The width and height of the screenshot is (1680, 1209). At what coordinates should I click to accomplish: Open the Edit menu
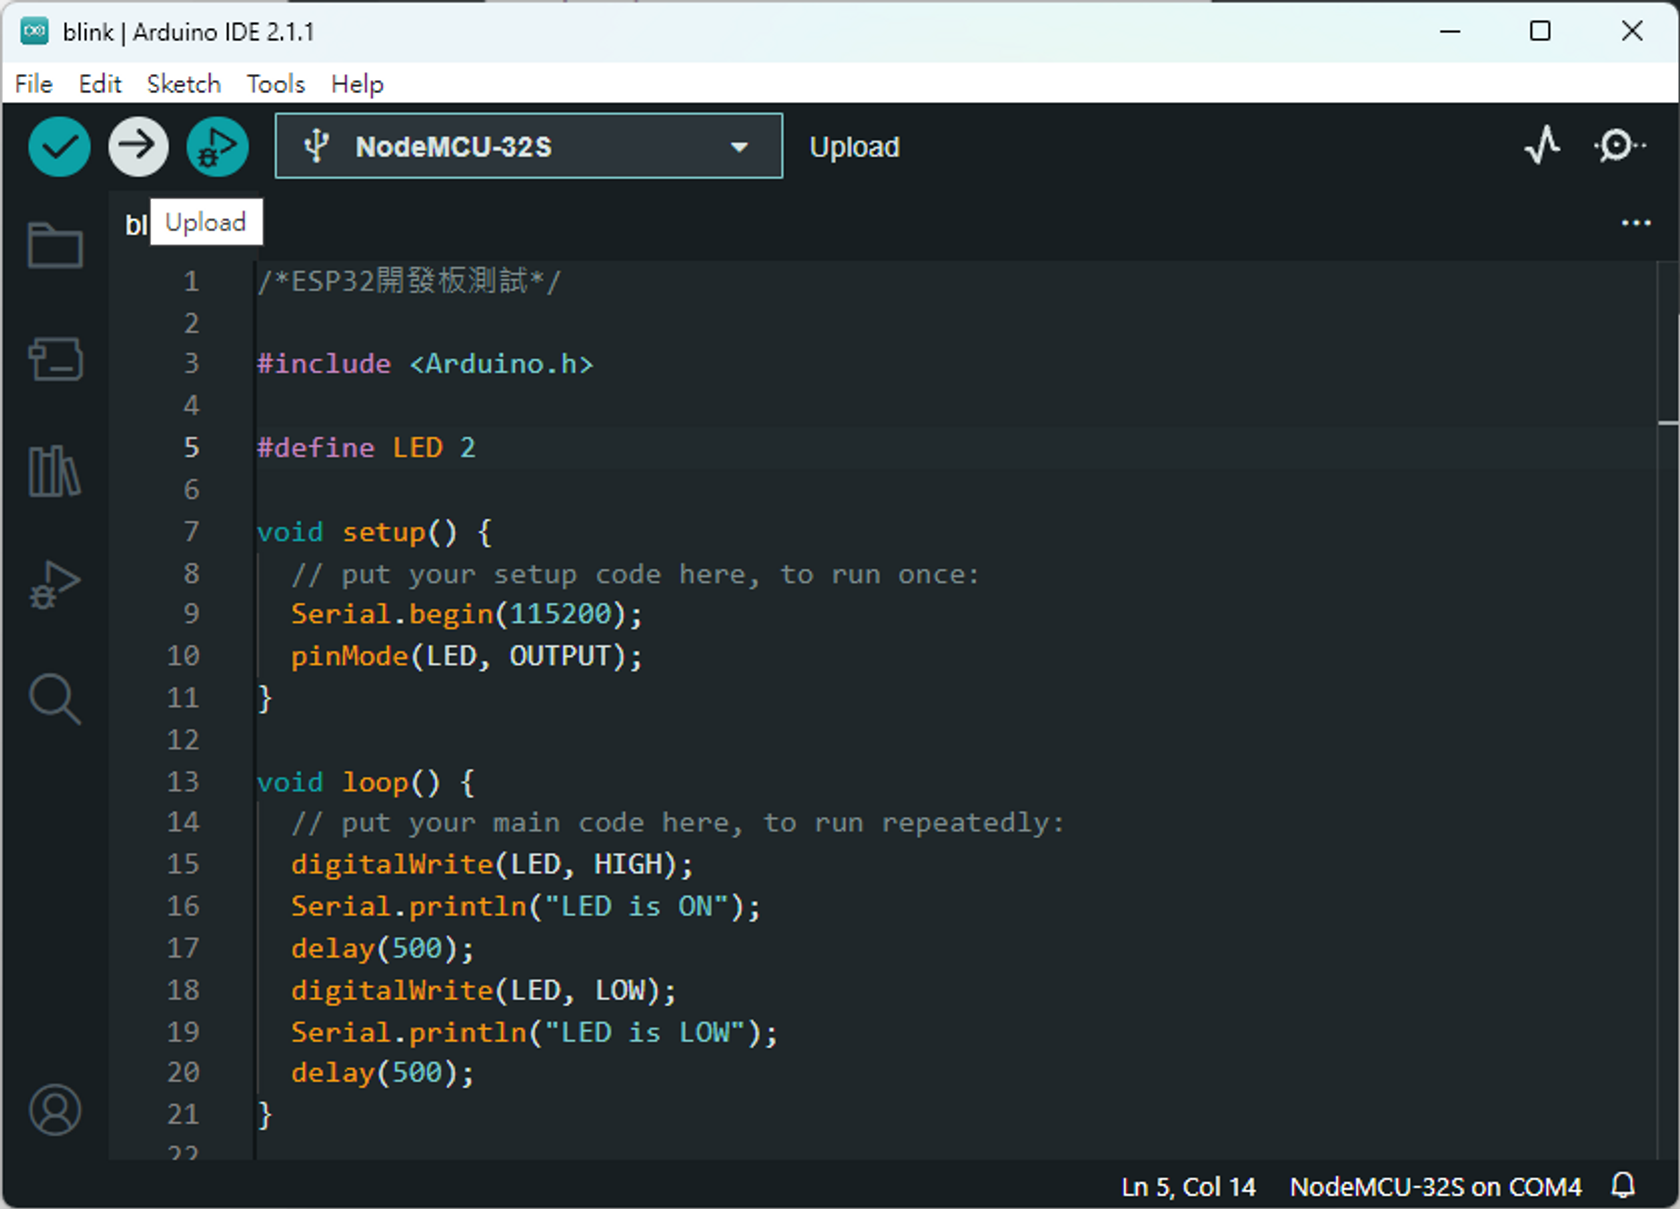tap(100, 84)
